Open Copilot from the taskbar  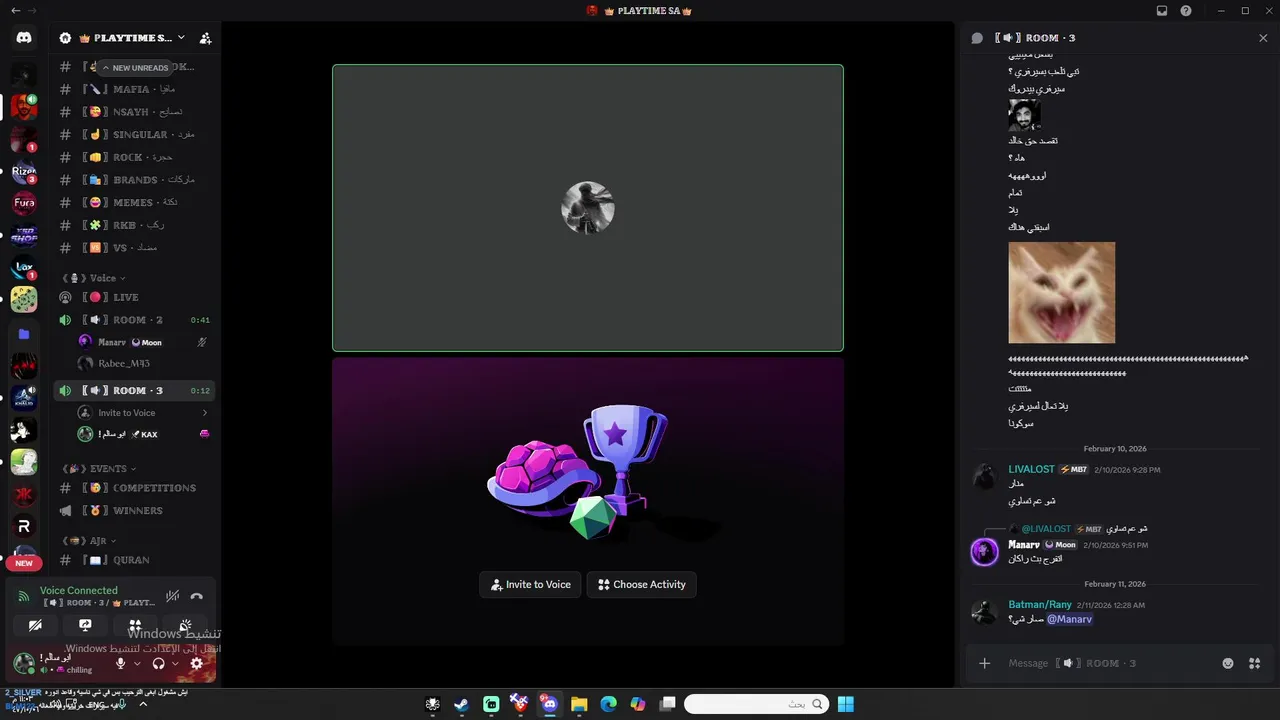[x=638, y=704]
